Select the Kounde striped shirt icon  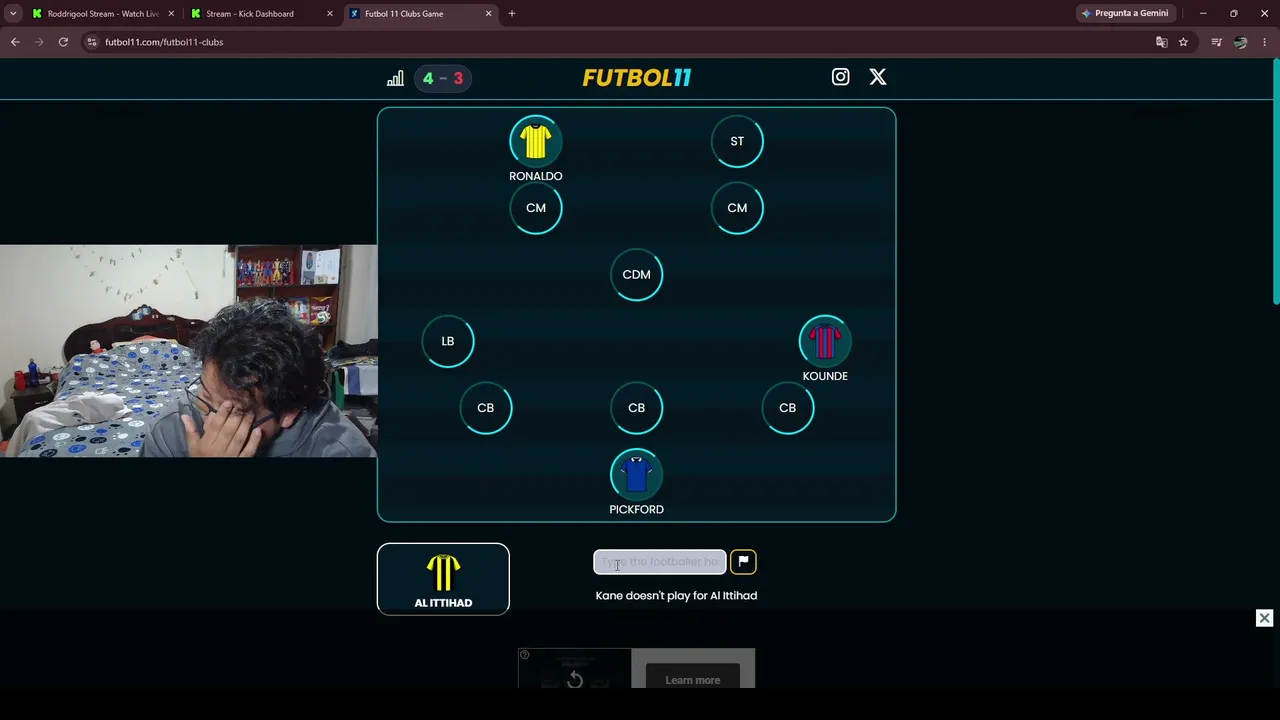824,341
